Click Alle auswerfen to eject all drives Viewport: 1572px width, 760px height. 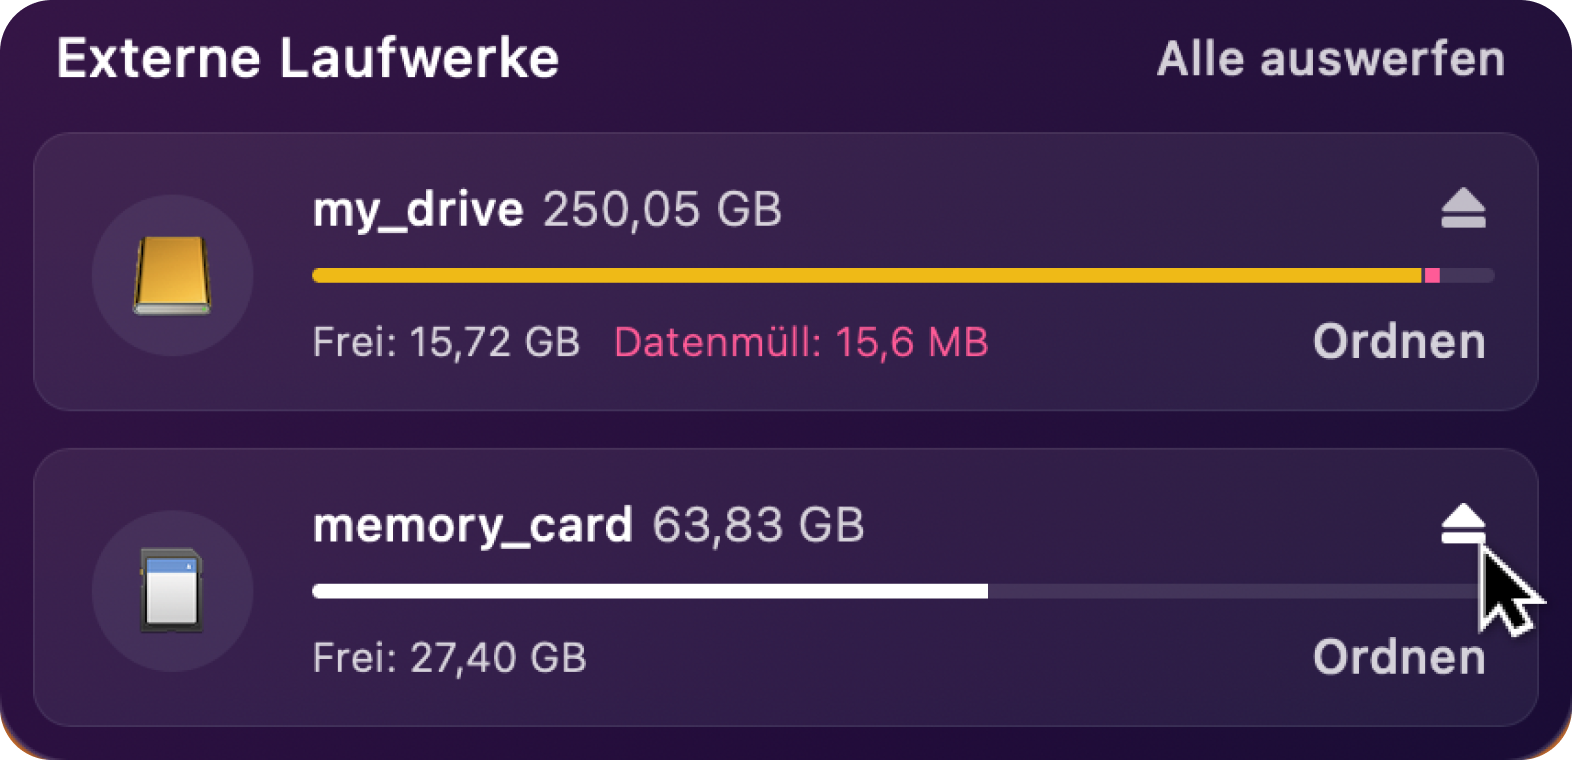(1331, 59)
